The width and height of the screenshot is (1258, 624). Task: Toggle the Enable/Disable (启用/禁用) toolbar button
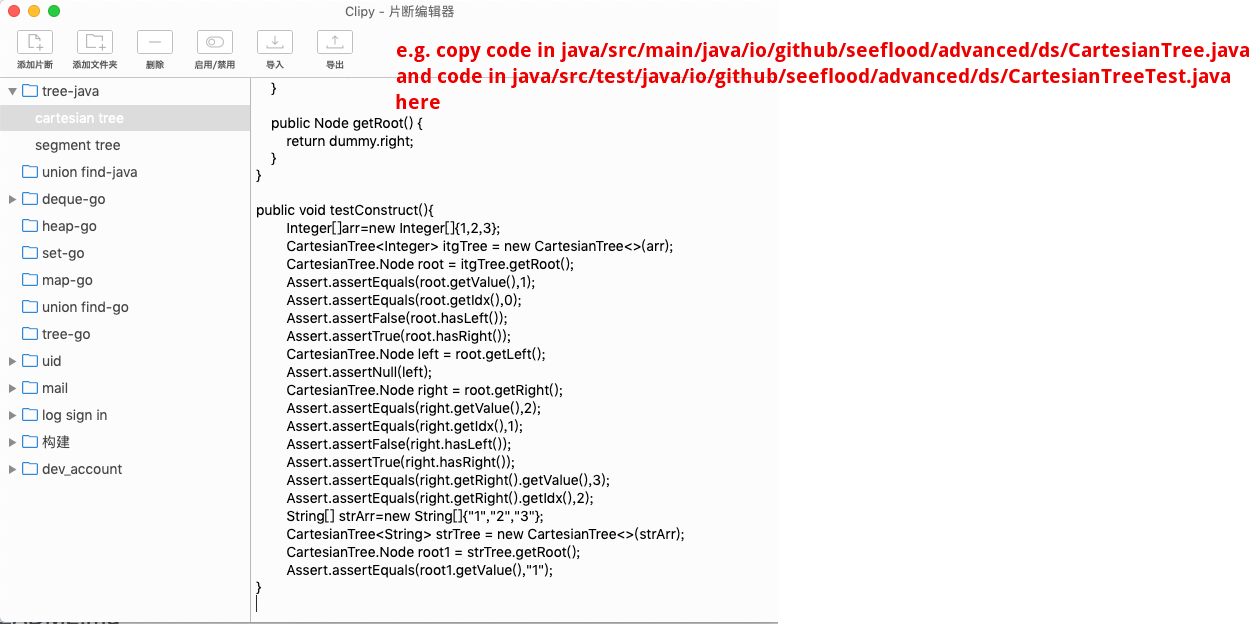click(x=214, y=42)
